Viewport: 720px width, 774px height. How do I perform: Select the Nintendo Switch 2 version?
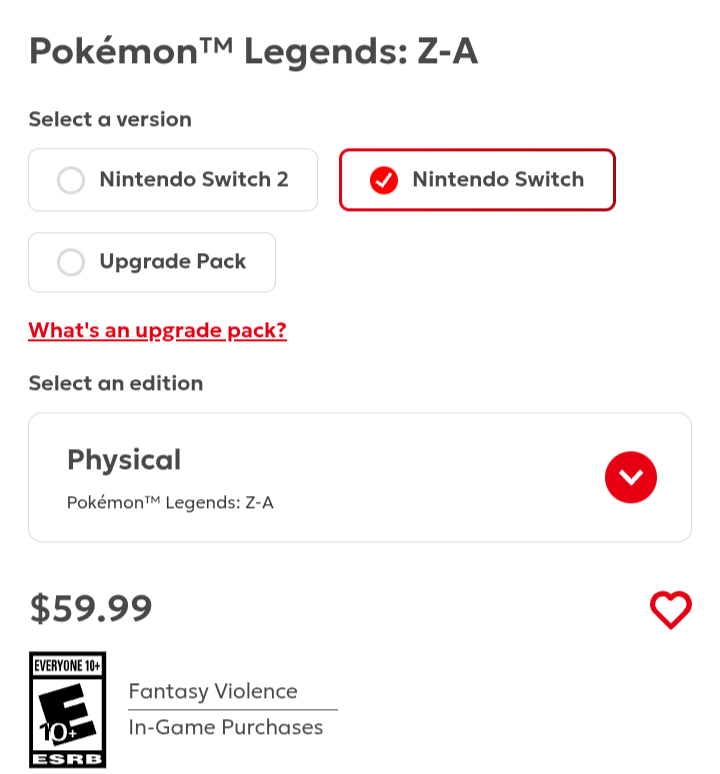click(x=173, y=180)
